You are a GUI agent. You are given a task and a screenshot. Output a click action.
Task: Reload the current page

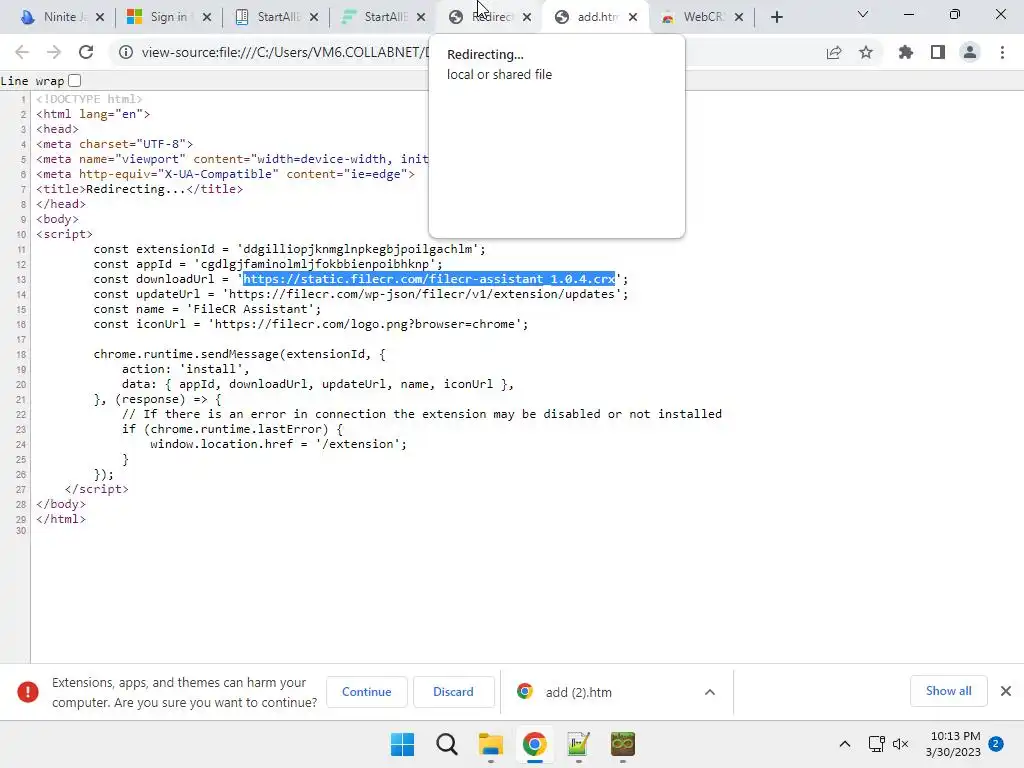pyautogui.click(x=86, y=52)
